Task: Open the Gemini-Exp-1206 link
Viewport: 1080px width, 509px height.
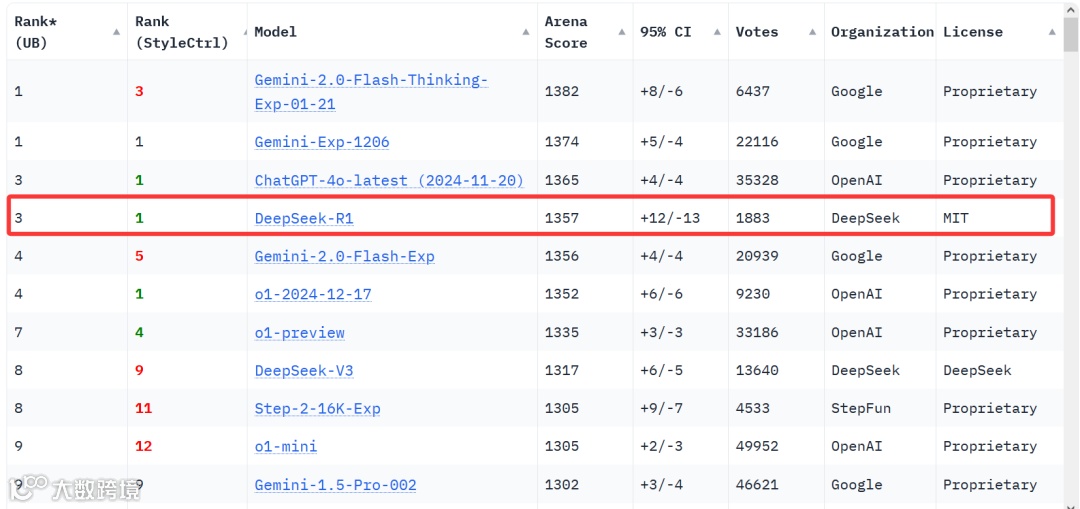Action: (x=322, y=142)
